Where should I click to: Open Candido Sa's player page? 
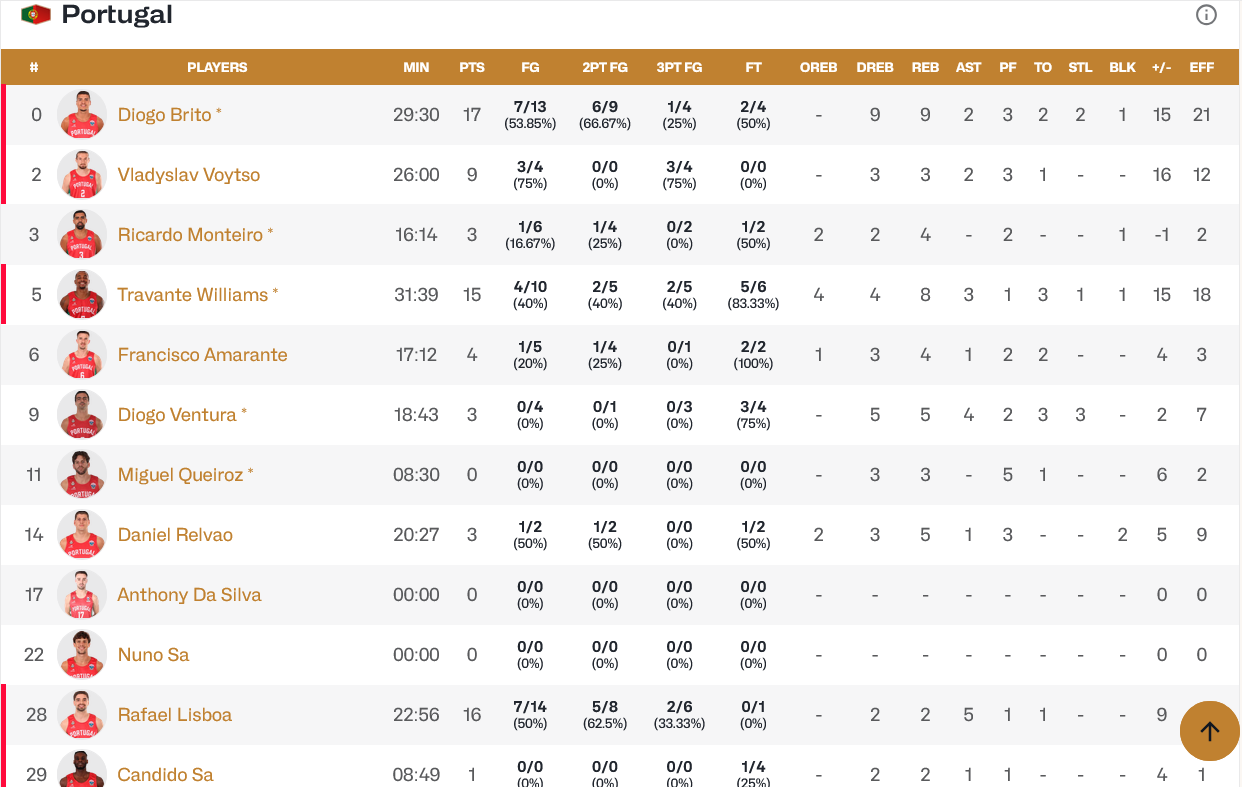pos(165,775)
